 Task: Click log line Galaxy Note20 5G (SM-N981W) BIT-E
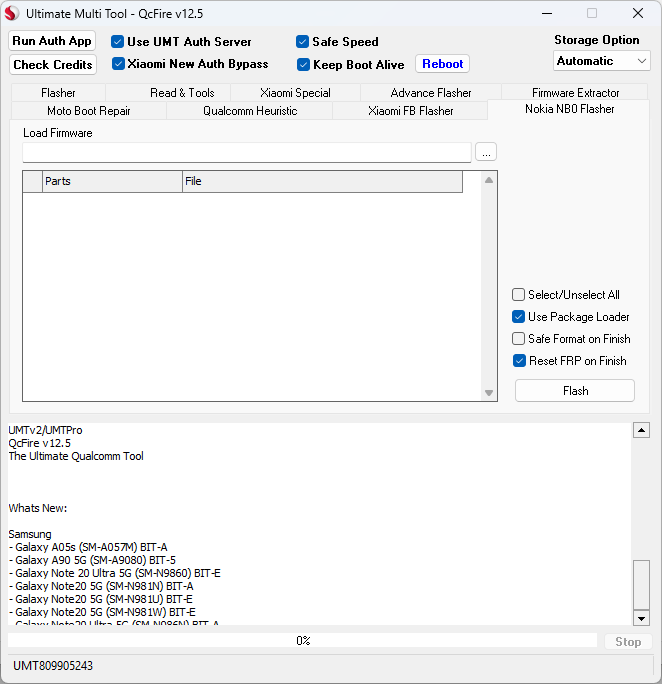102,612
